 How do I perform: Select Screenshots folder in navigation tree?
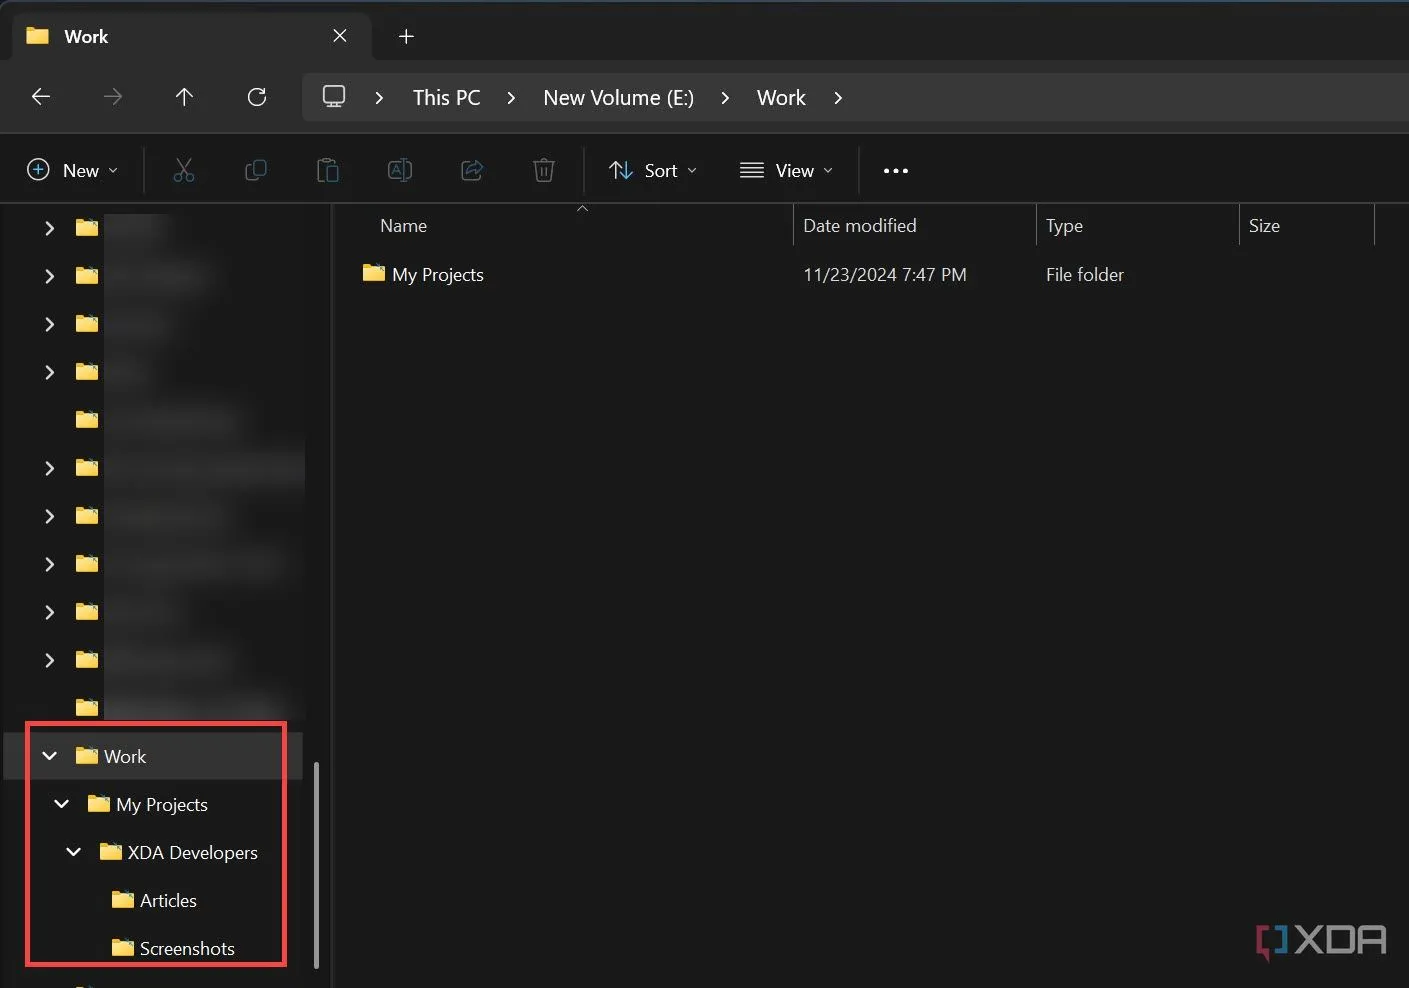187,949
